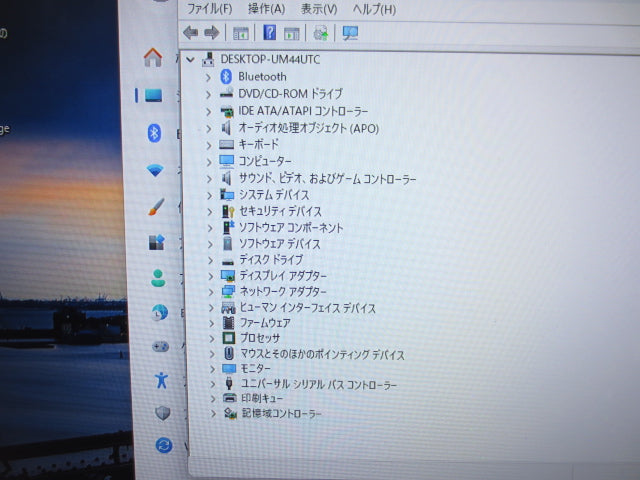Select サウンド、ビデオ、およびゲーム コントローラー item
This screenshot has width=640, height=480.
pyautogui.click(x=327, y=178)
